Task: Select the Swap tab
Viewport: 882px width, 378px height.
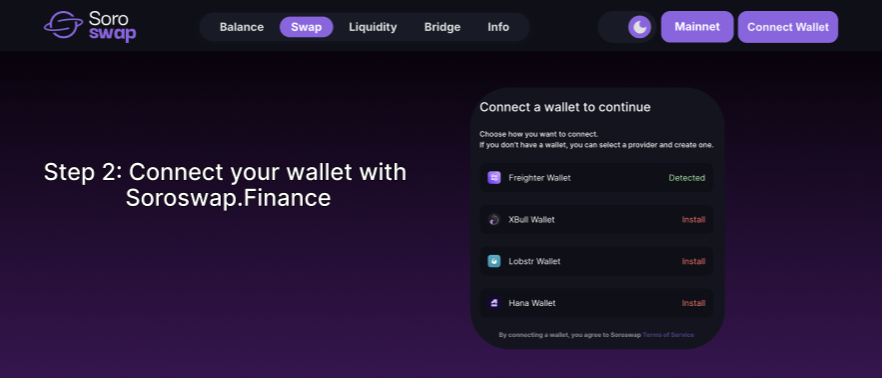Action: 307,27
